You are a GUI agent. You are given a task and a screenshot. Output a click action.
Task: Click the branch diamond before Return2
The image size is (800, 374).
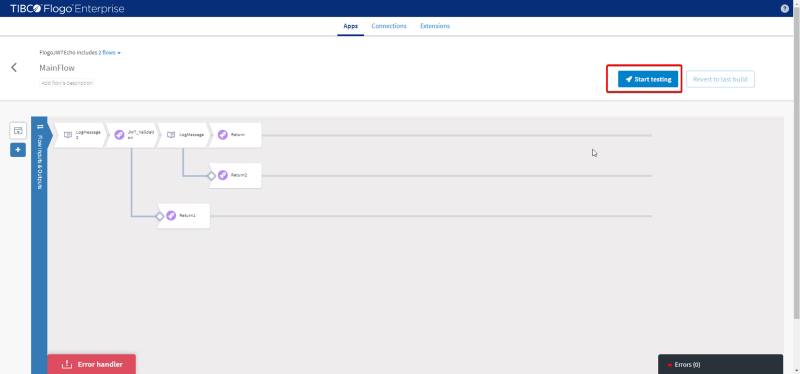(x=211, y=176)
